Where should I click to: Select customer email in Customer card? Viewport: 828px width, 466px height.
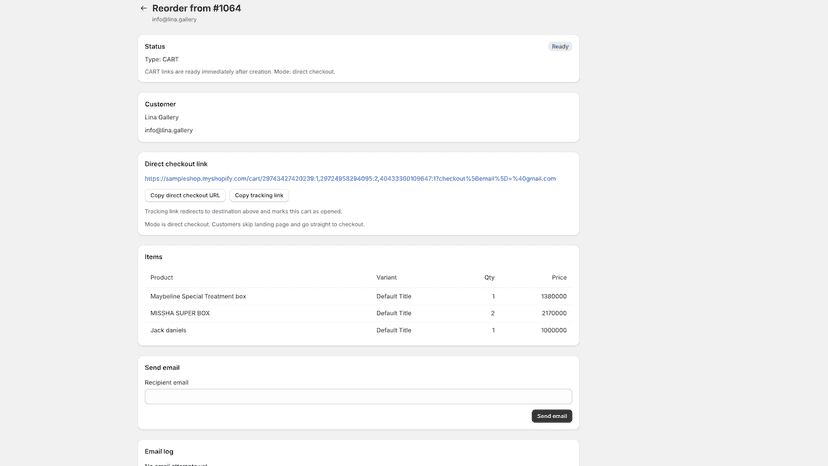click(x=169, y=130)
